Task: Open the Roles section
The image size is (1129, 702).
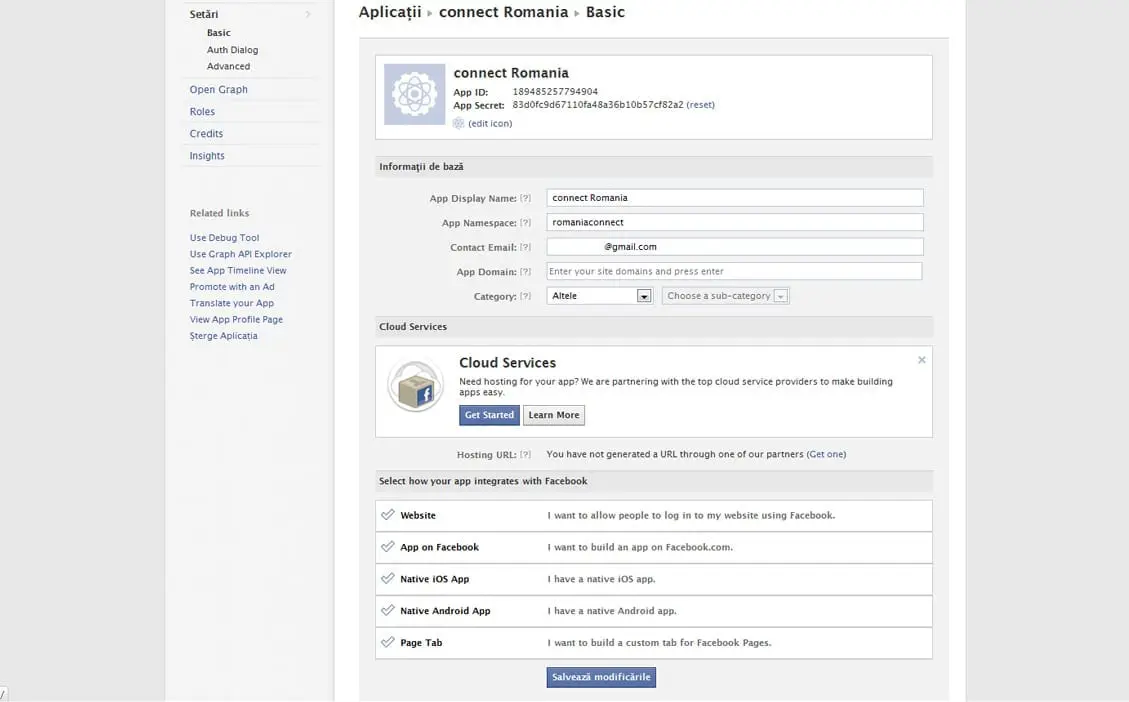Action: point(202,112)
